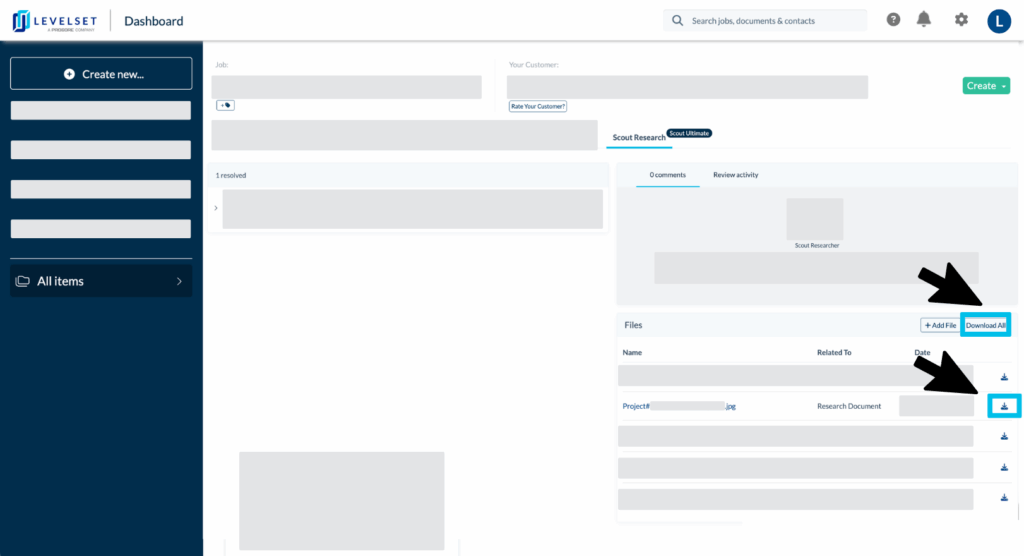Open the Create dropdown button
The image size is (1024, 556).
point(985,86)
